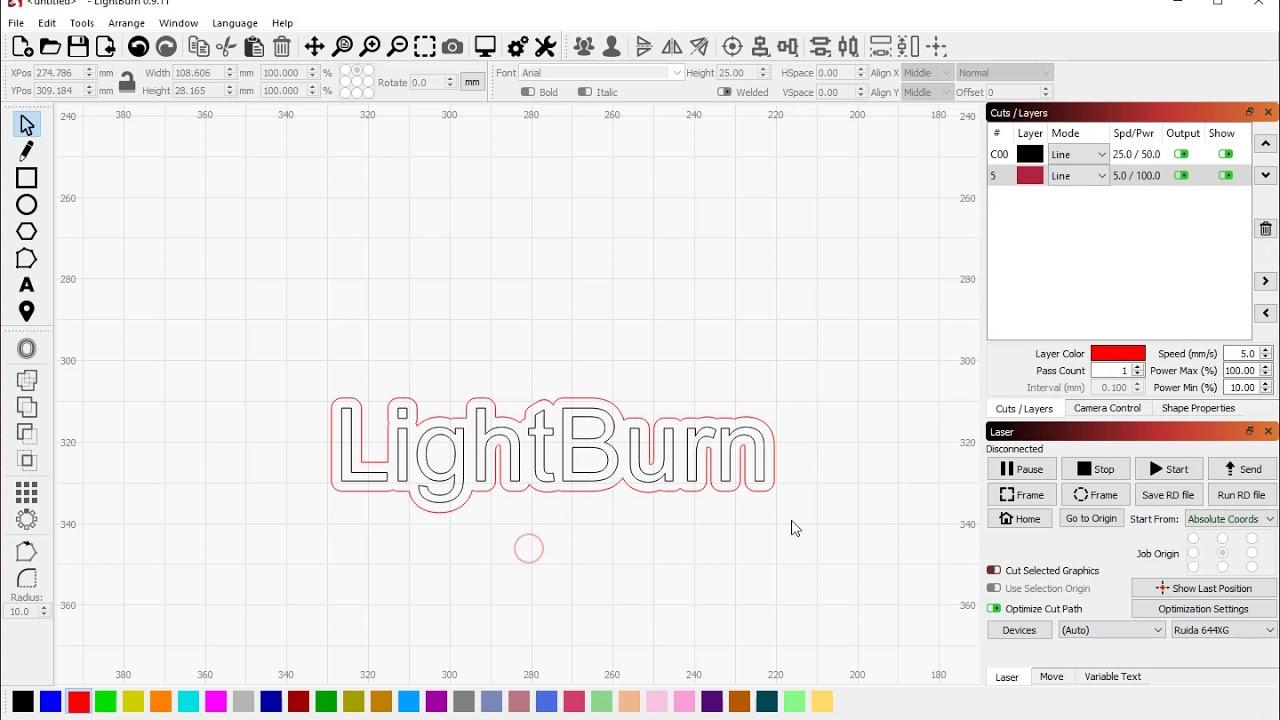Click the Devices button
This screenshot has height=720, width=1280.
point(1020,630)
